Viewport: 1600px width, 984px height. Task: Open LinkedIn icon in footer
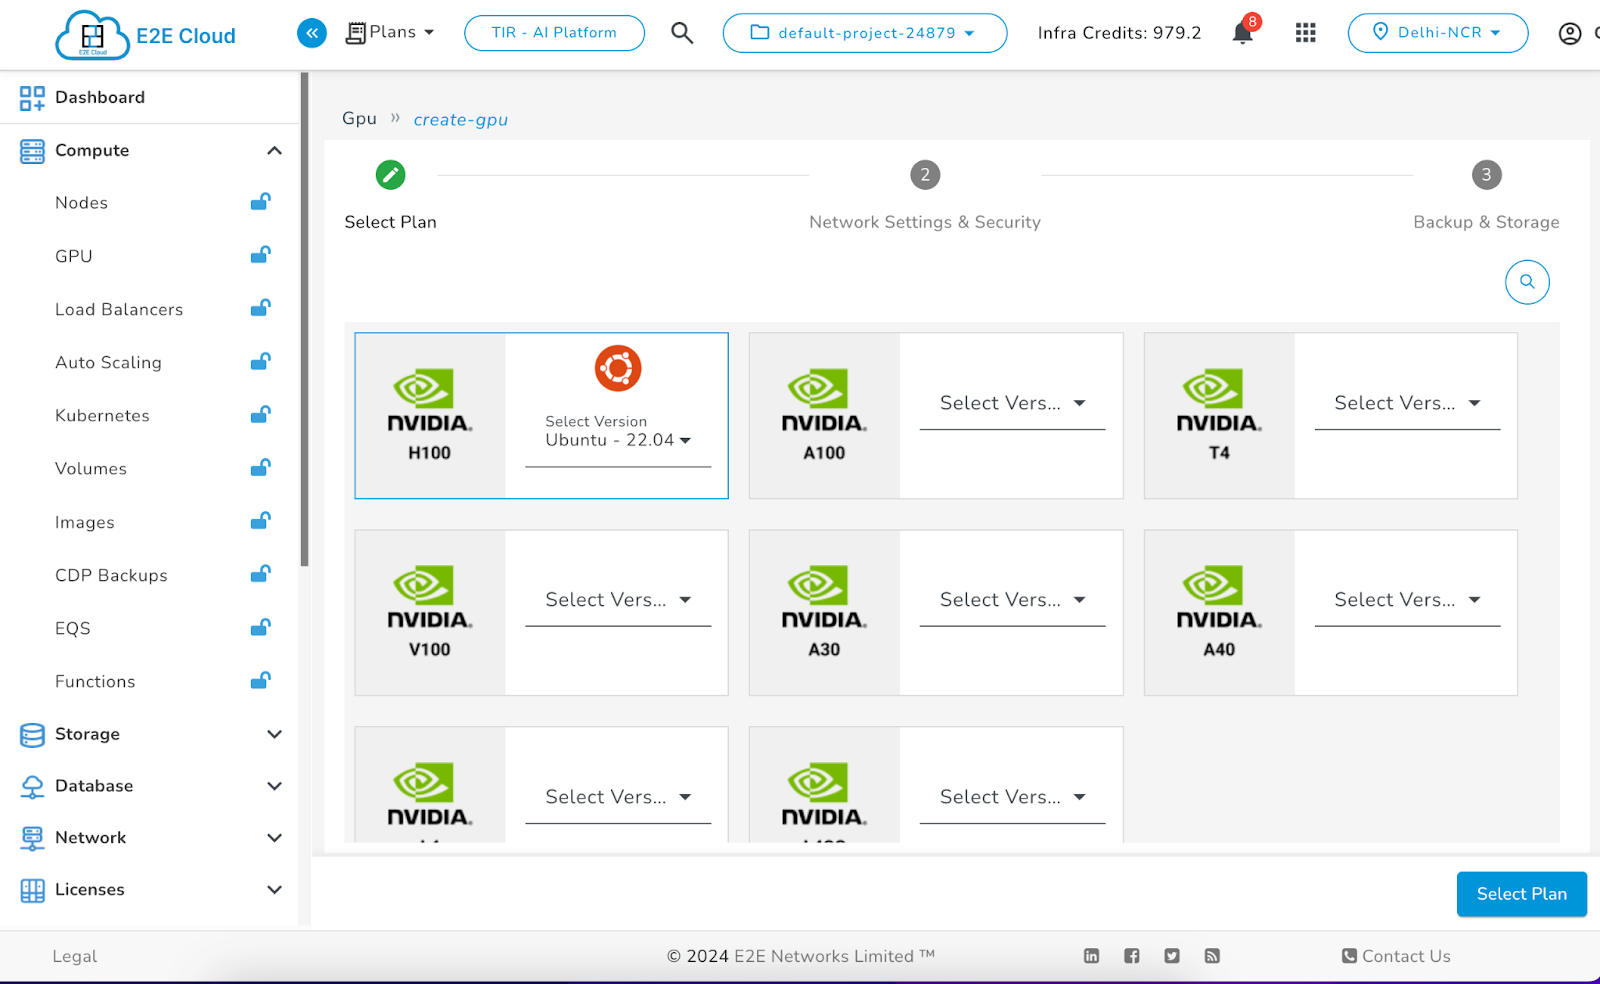click(x=1092, y=956)
